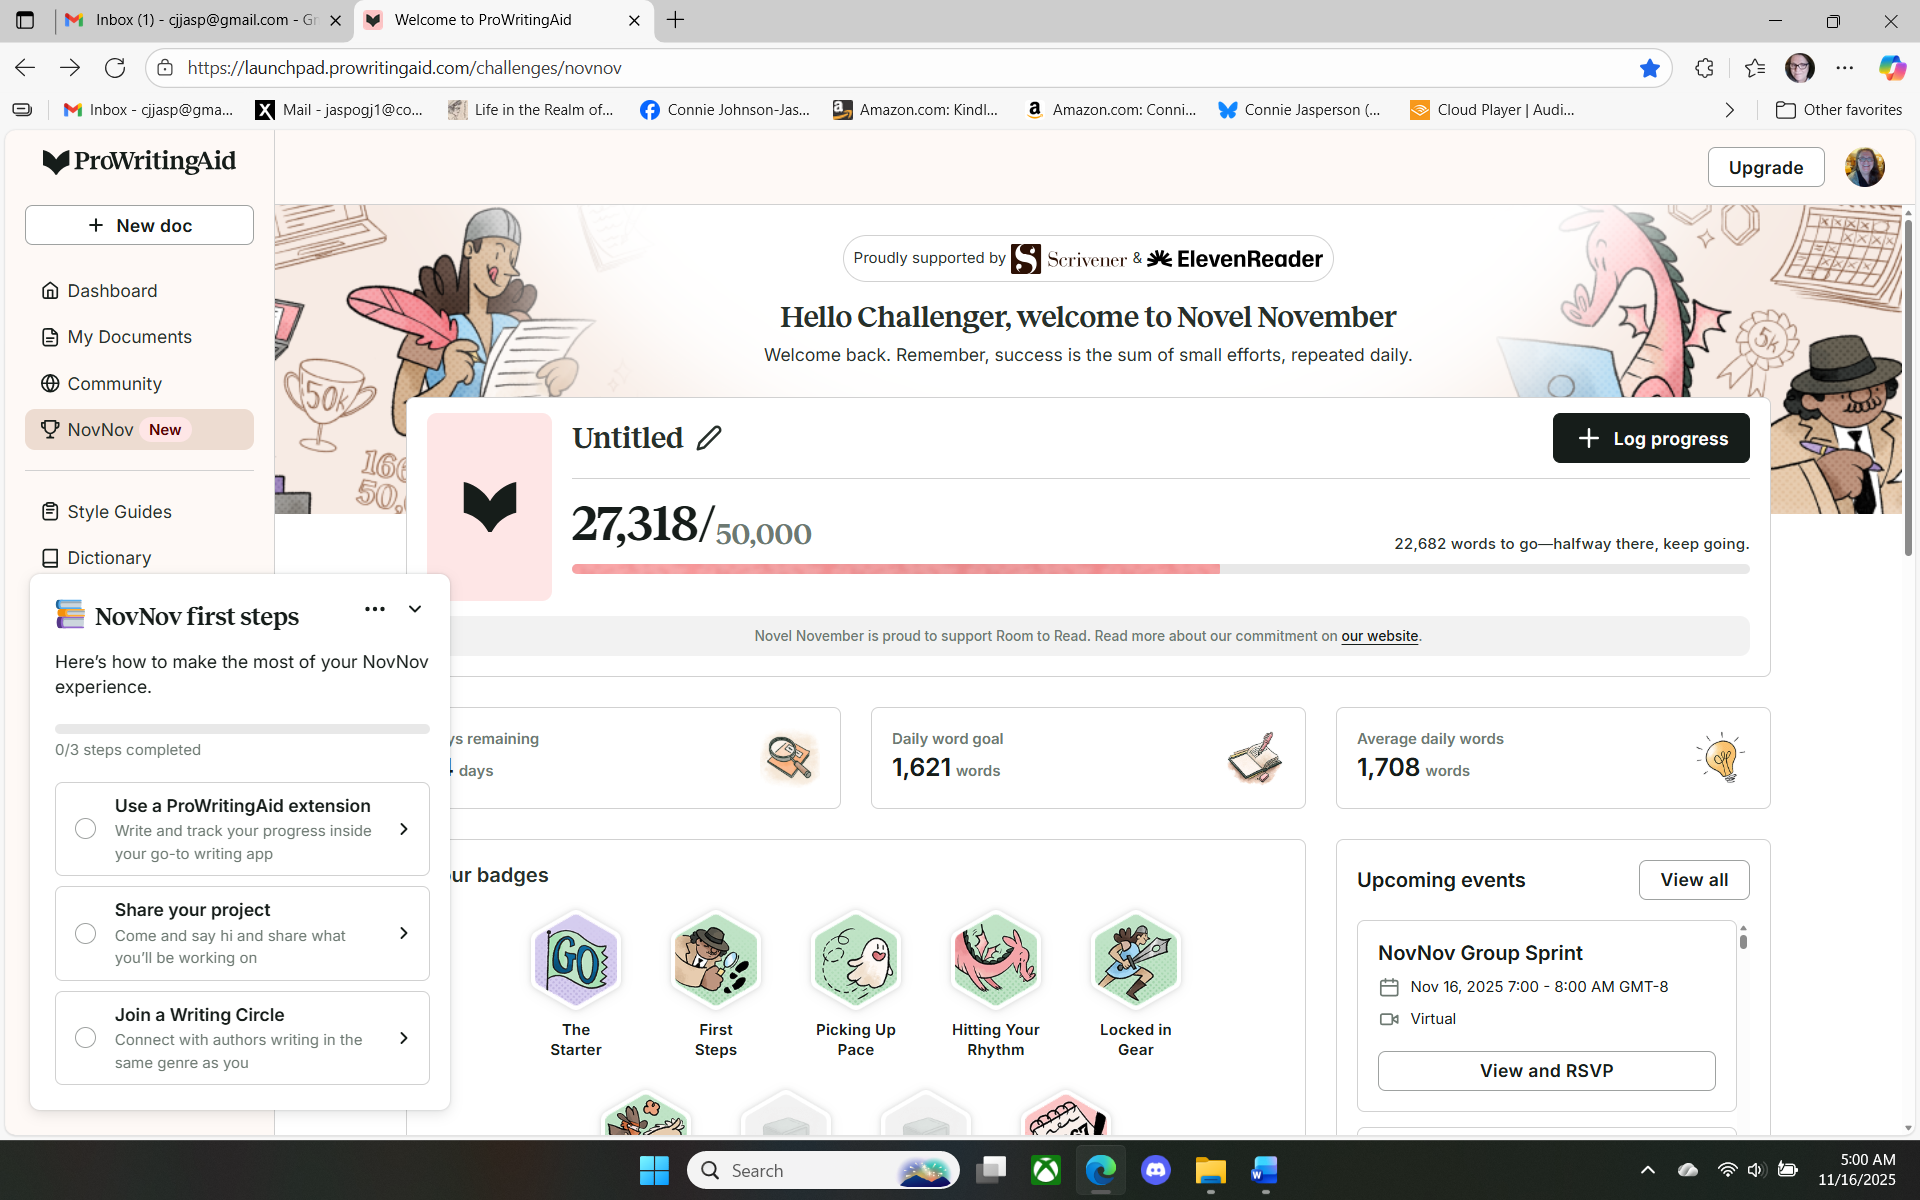Expand the Share your project chevron

coord(404,933)
